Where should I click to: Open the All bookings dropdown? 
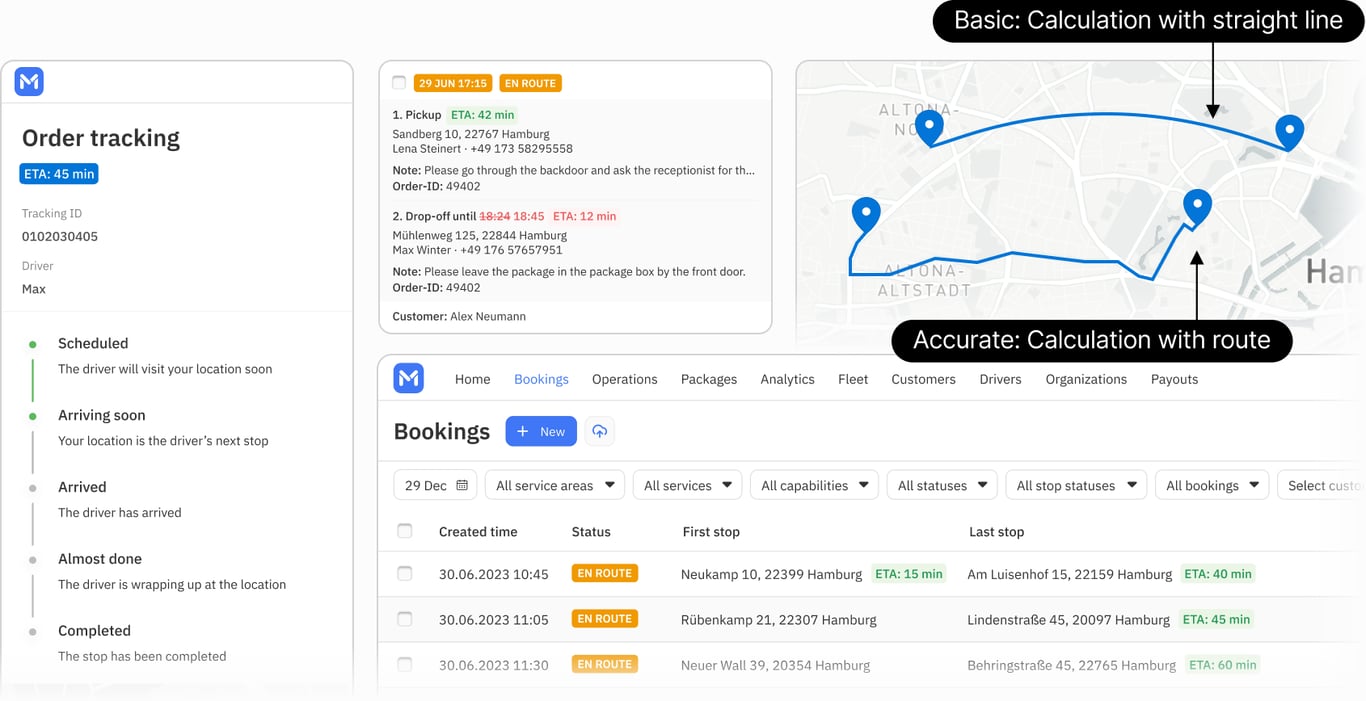tap(1212, 485)
